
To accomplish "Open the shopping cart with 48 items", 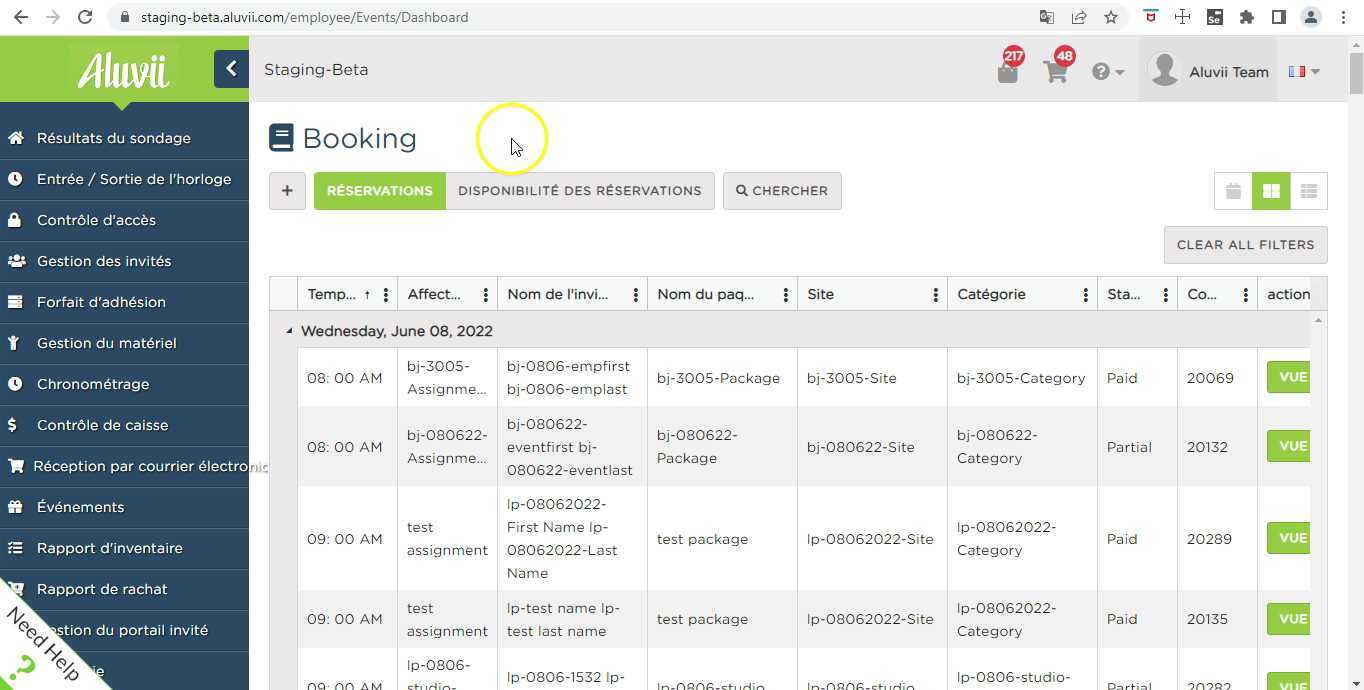I will click(1055, 70).
